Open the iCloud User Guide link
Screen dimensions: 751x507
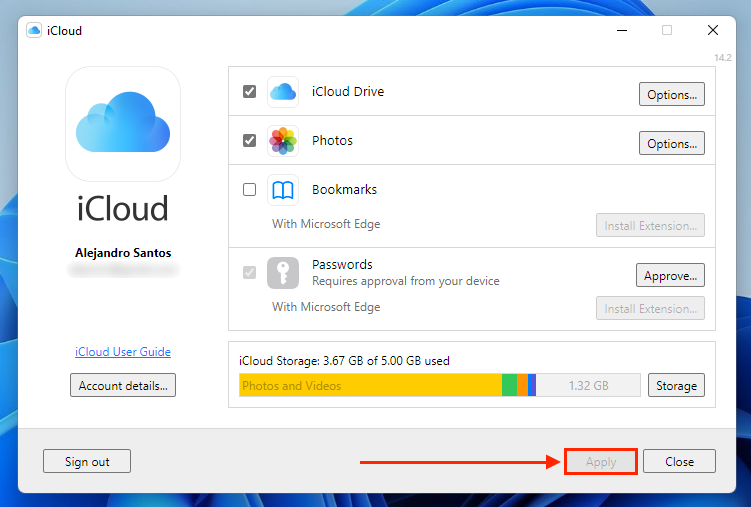[123, 352]
